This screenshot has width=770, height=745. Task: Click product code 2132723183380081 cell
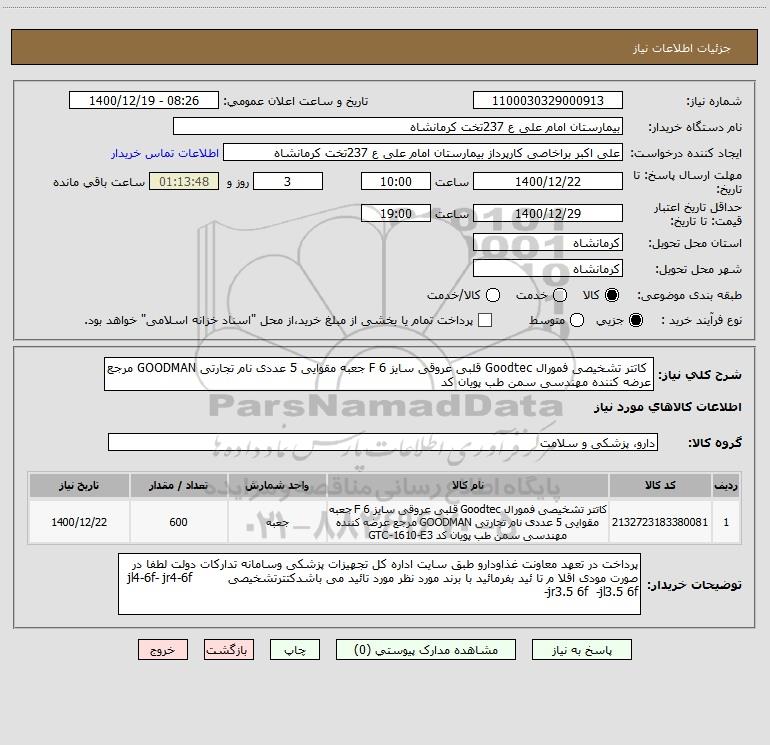(x=660, y=522)
